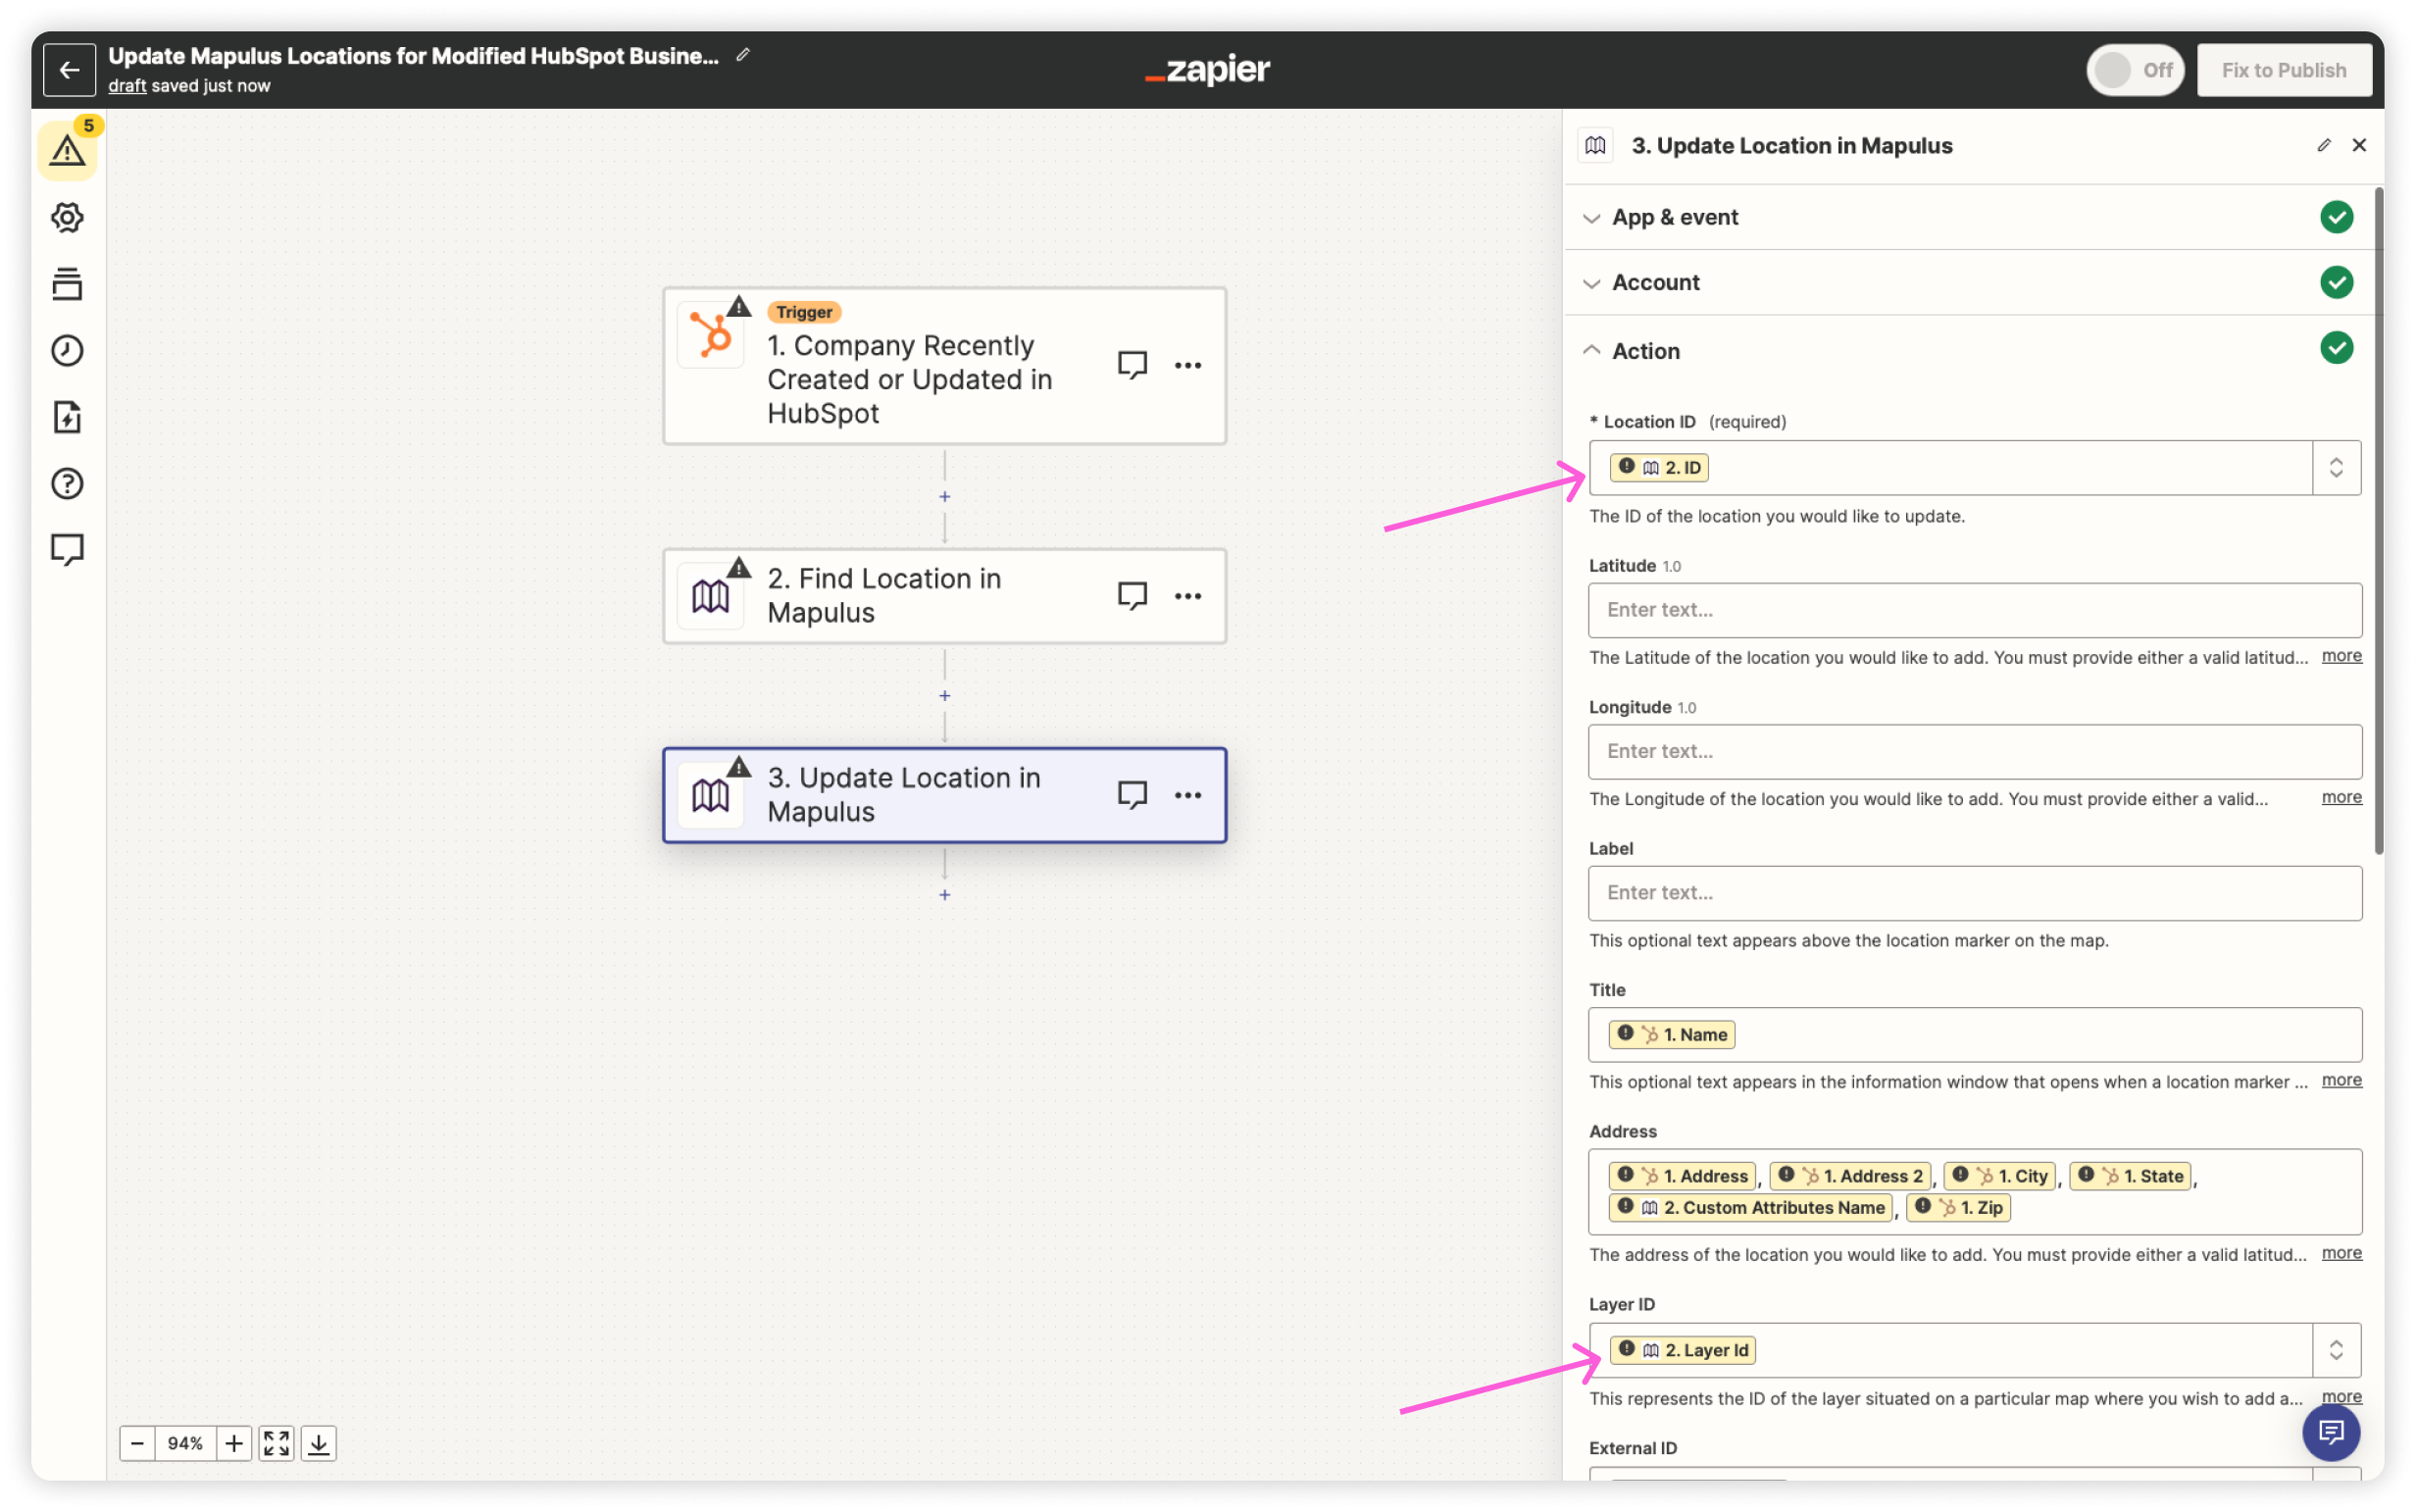
Task: Click the panel's vertical scrollbar
Action: pos(2377,520)
